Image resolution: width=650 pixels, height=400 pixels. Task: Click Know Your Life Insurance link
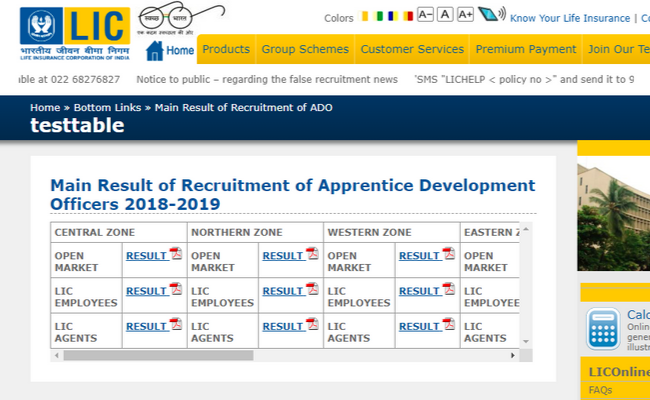click(x=570, y=18)
